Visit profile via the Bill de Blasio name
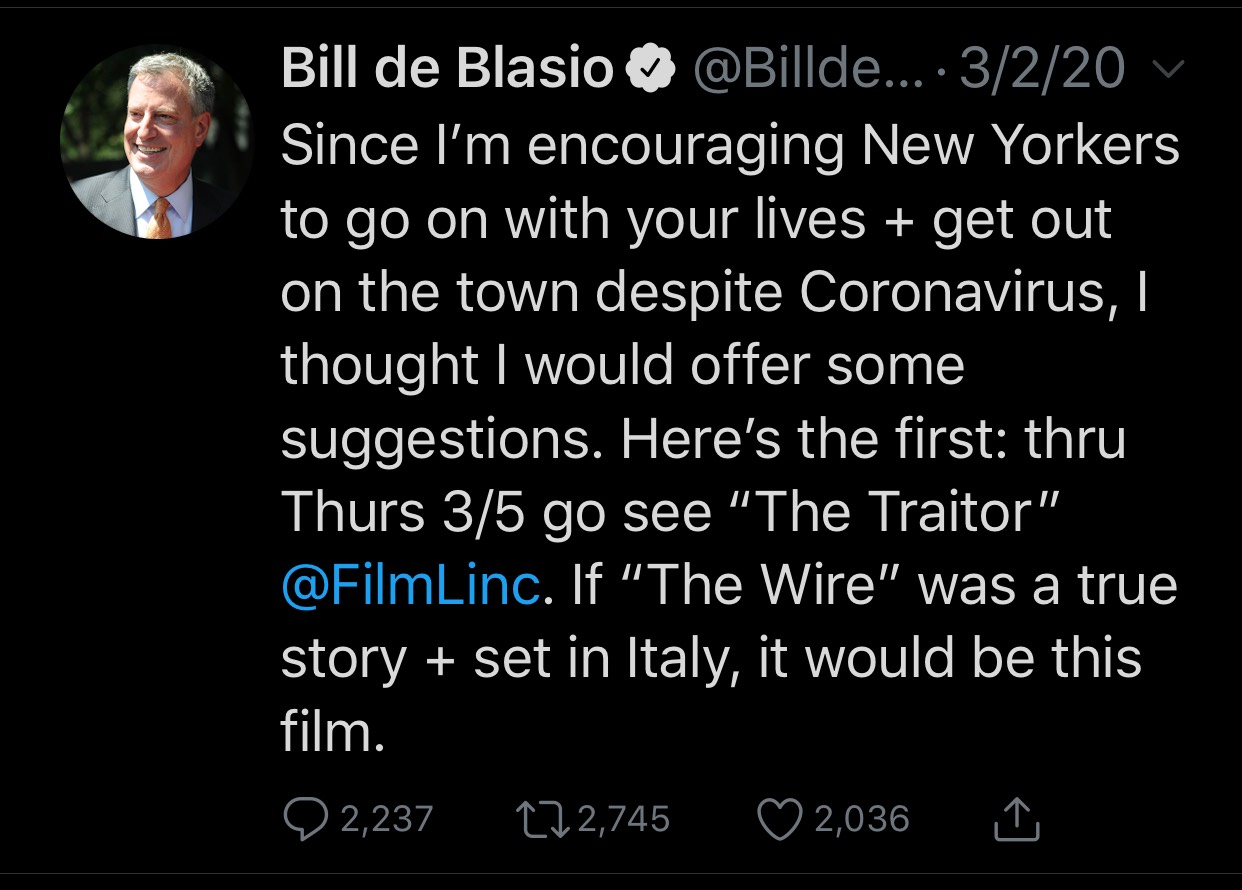The height and width of the screenshot is (890, 1242). [446, 68]
